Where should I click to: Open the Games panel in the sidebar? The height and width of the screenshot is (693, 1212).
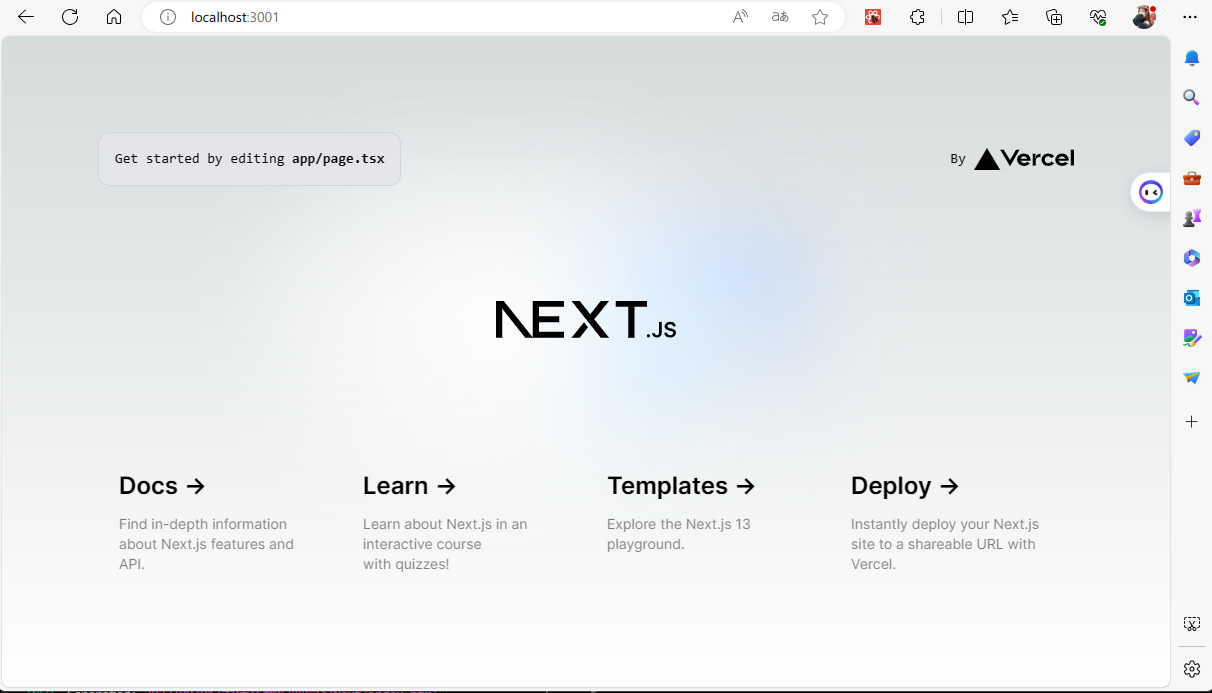tap(1191, 217)
